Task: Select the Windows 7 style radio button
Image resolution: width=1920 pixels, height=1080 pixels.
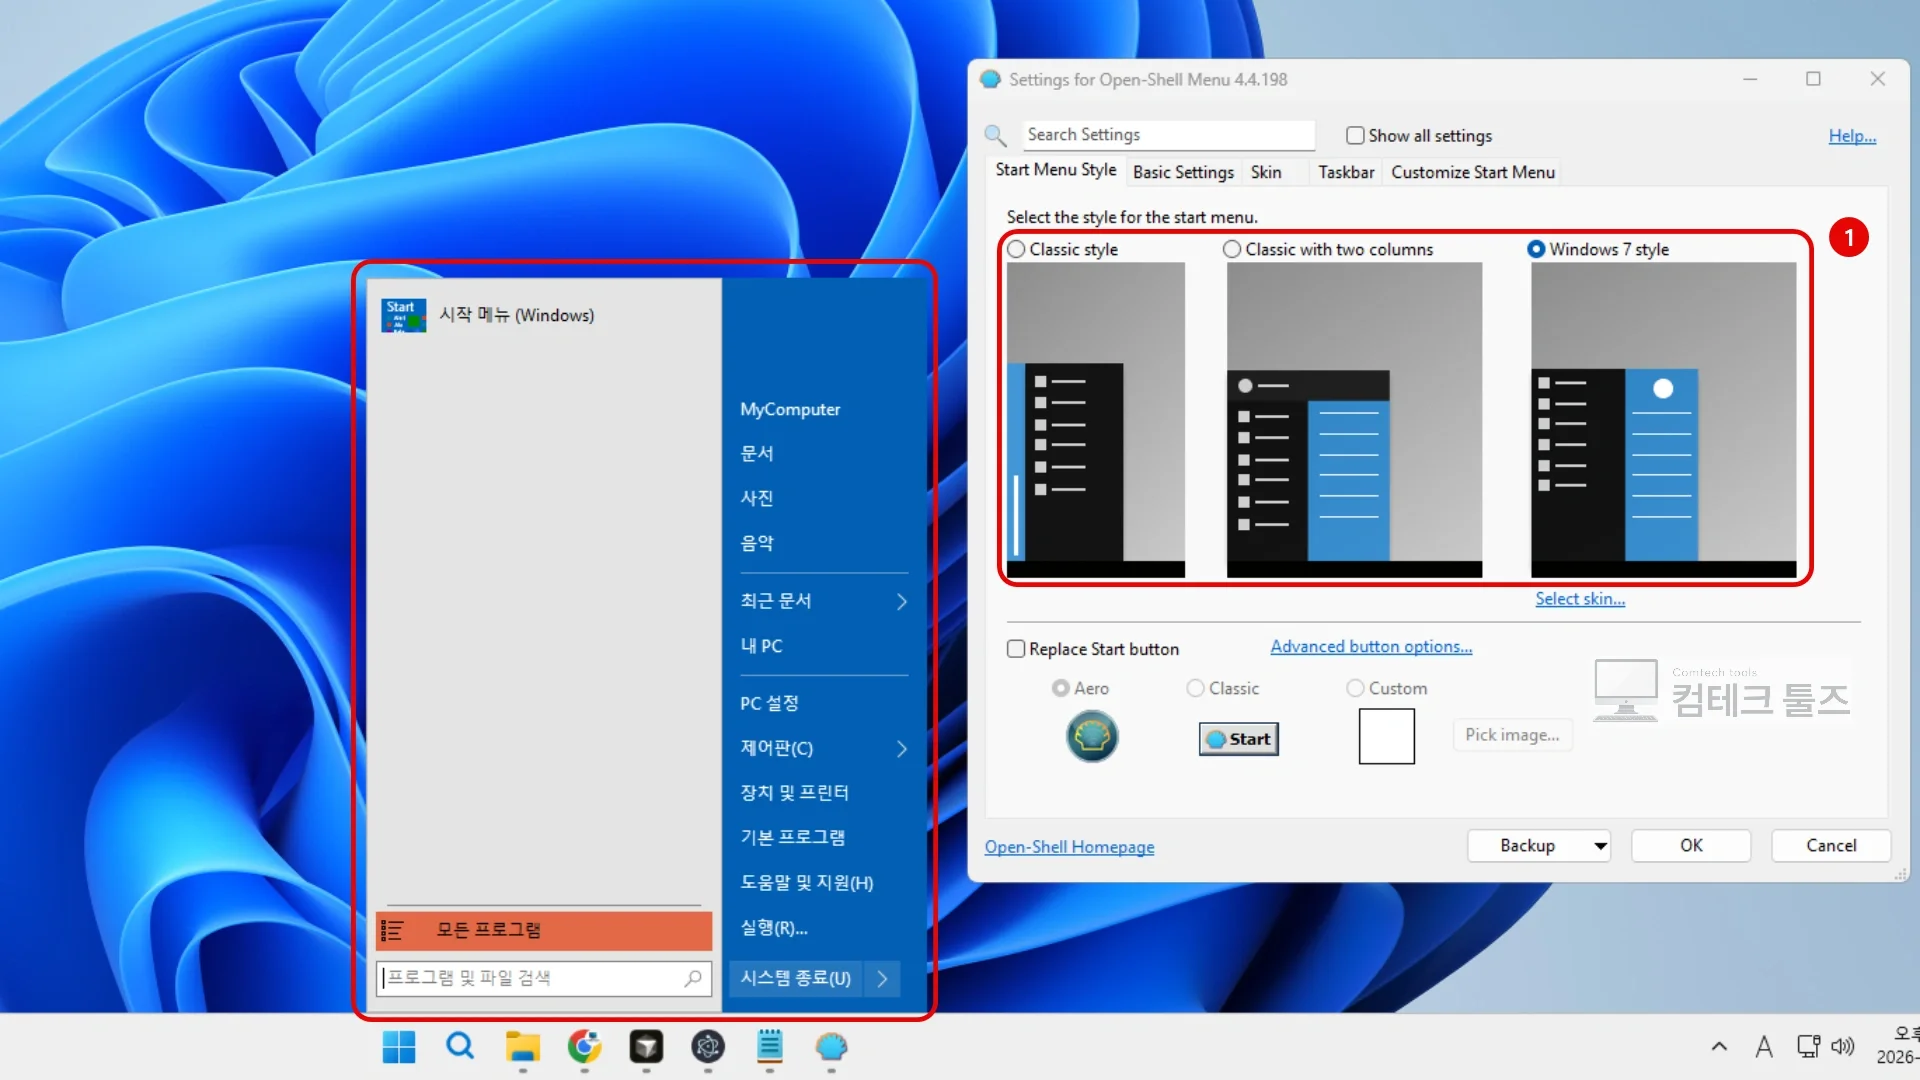Action: (x=1536, y=249)
